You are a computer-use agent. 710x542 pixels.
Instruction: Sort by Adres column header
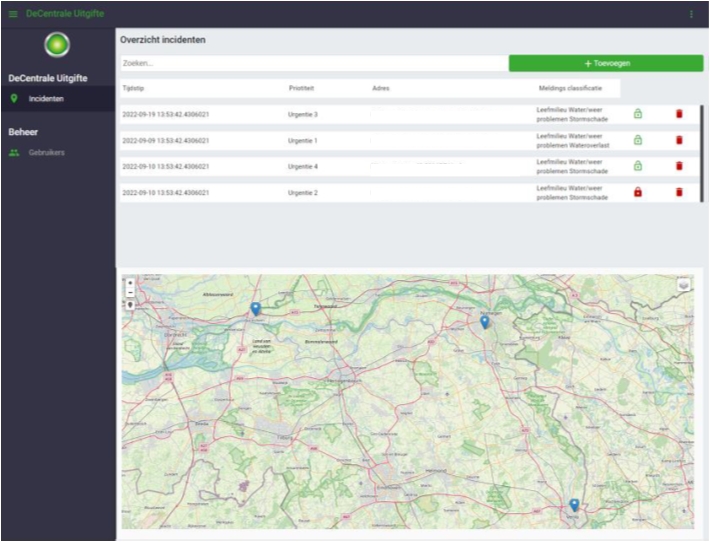click(380, 88)
